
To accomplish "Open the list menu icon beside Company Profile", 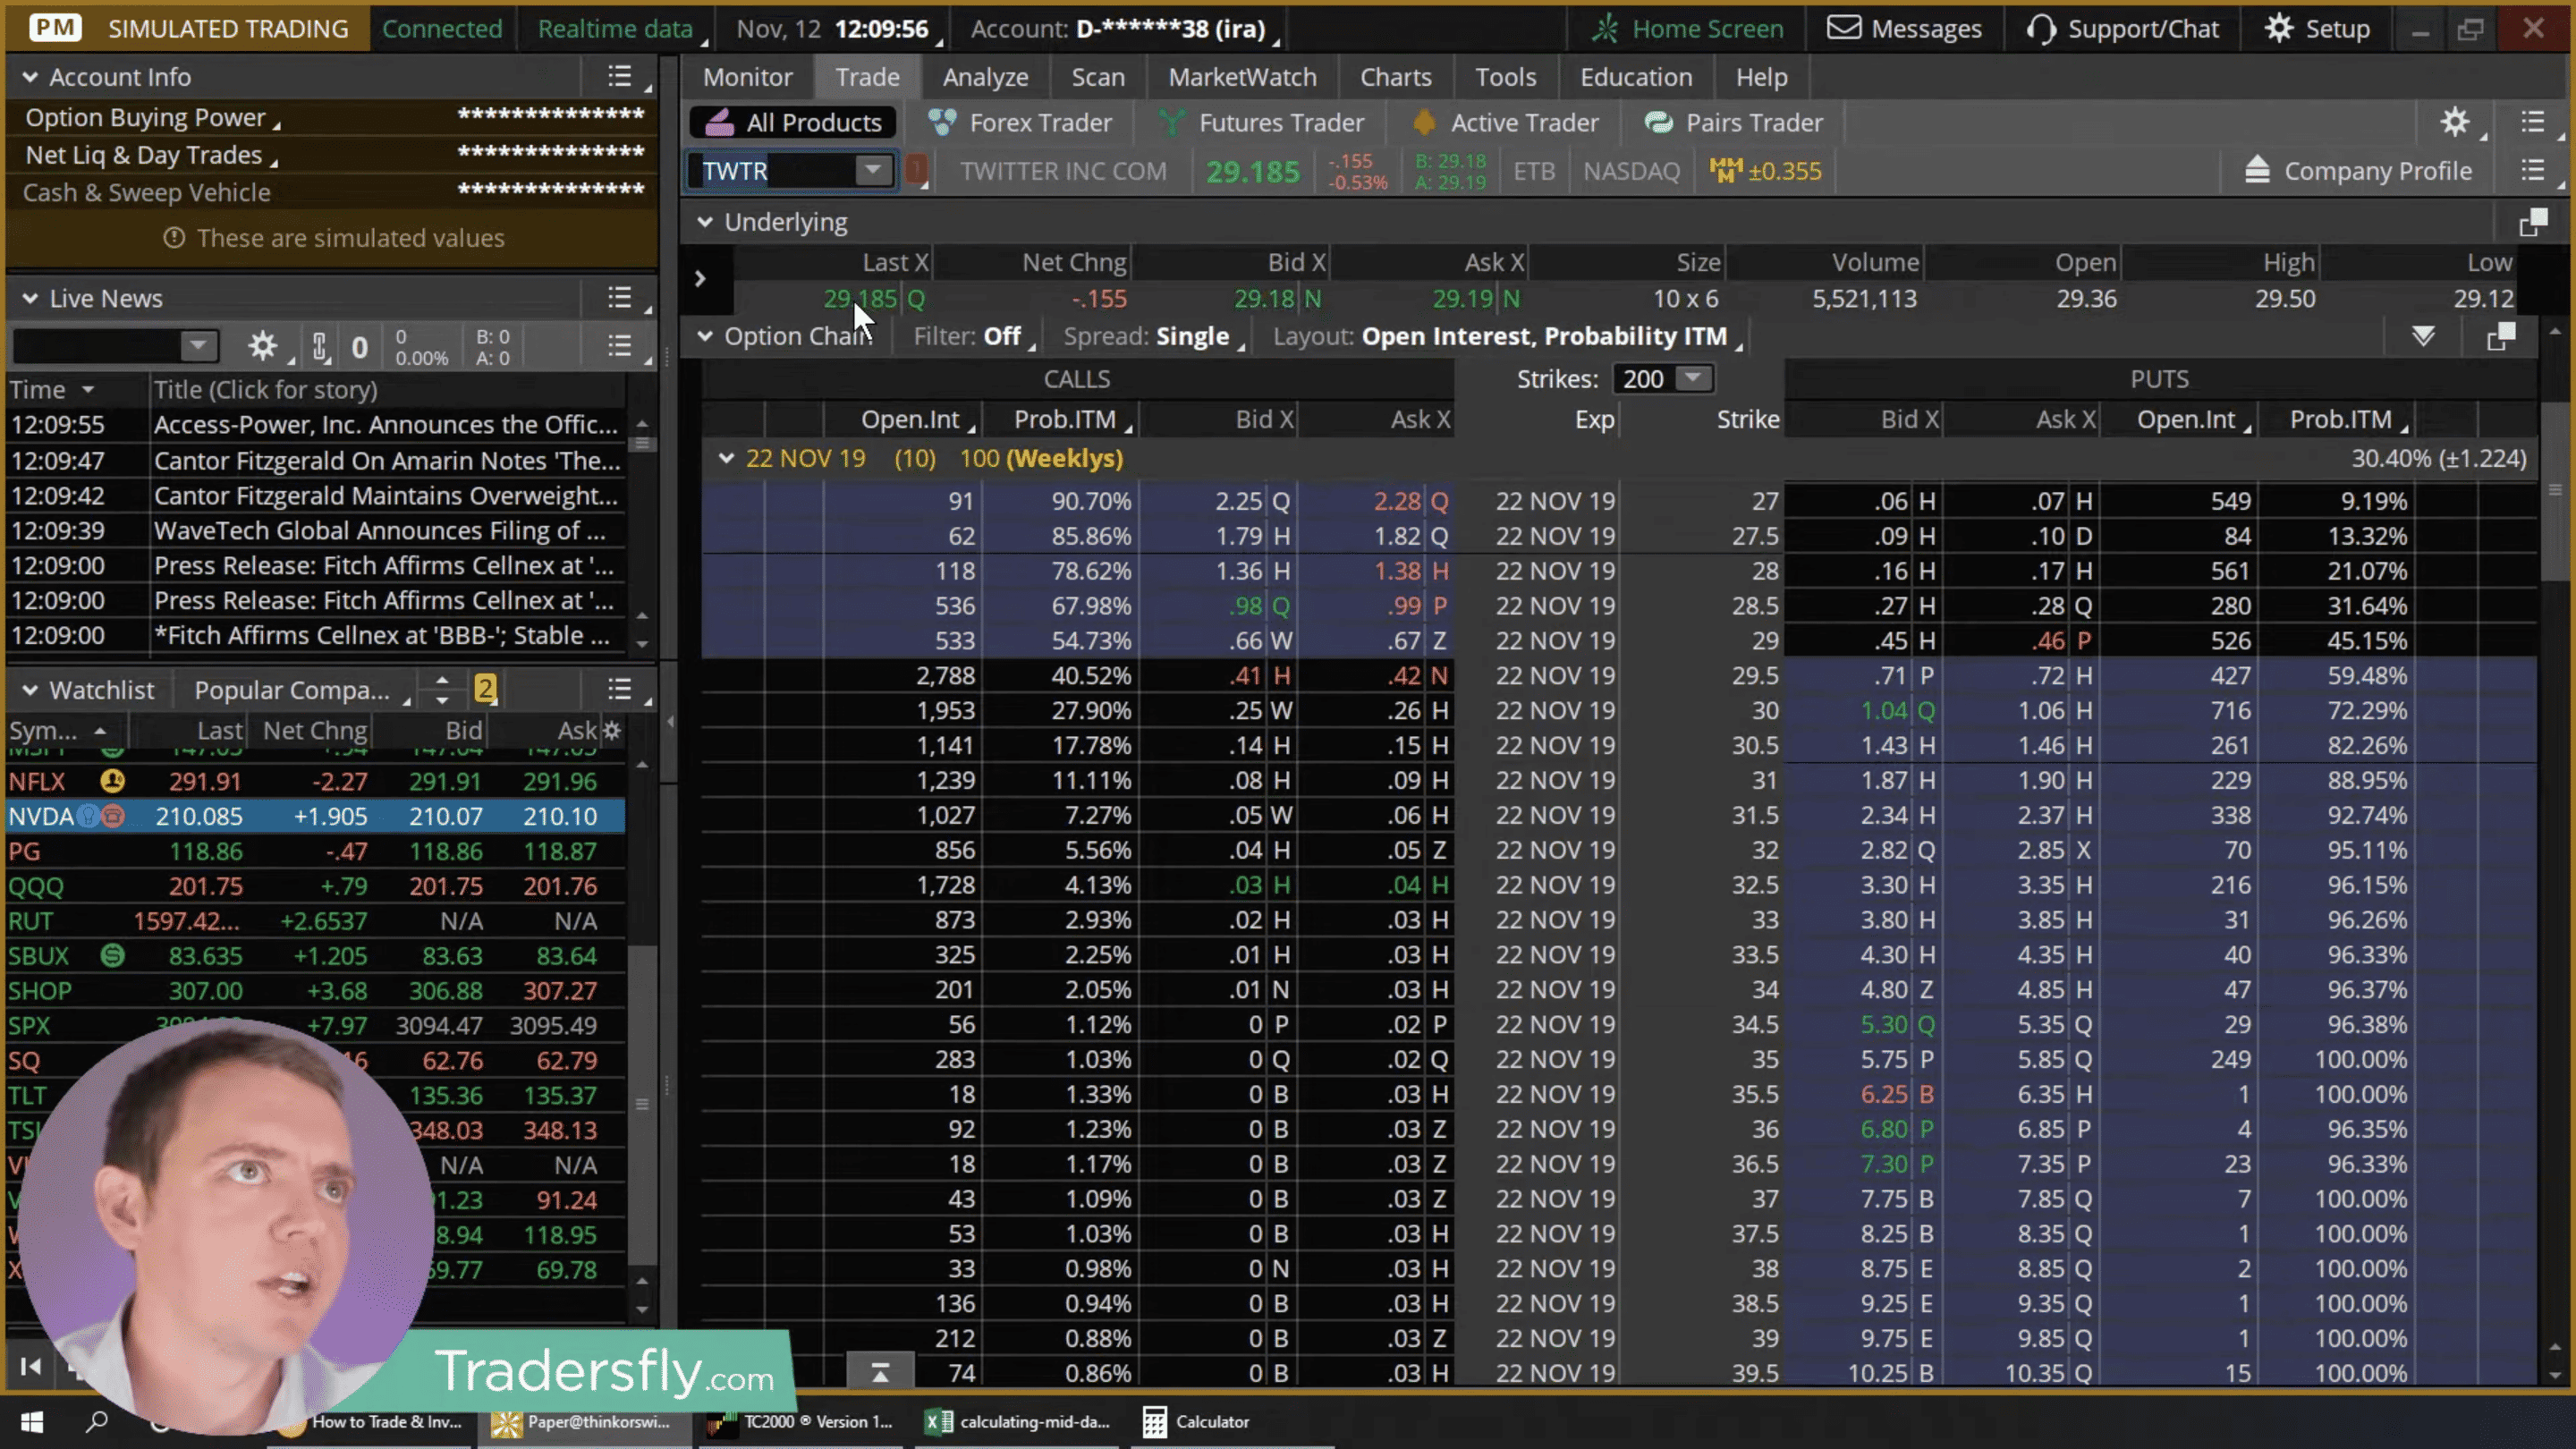I will point(2533,171).
